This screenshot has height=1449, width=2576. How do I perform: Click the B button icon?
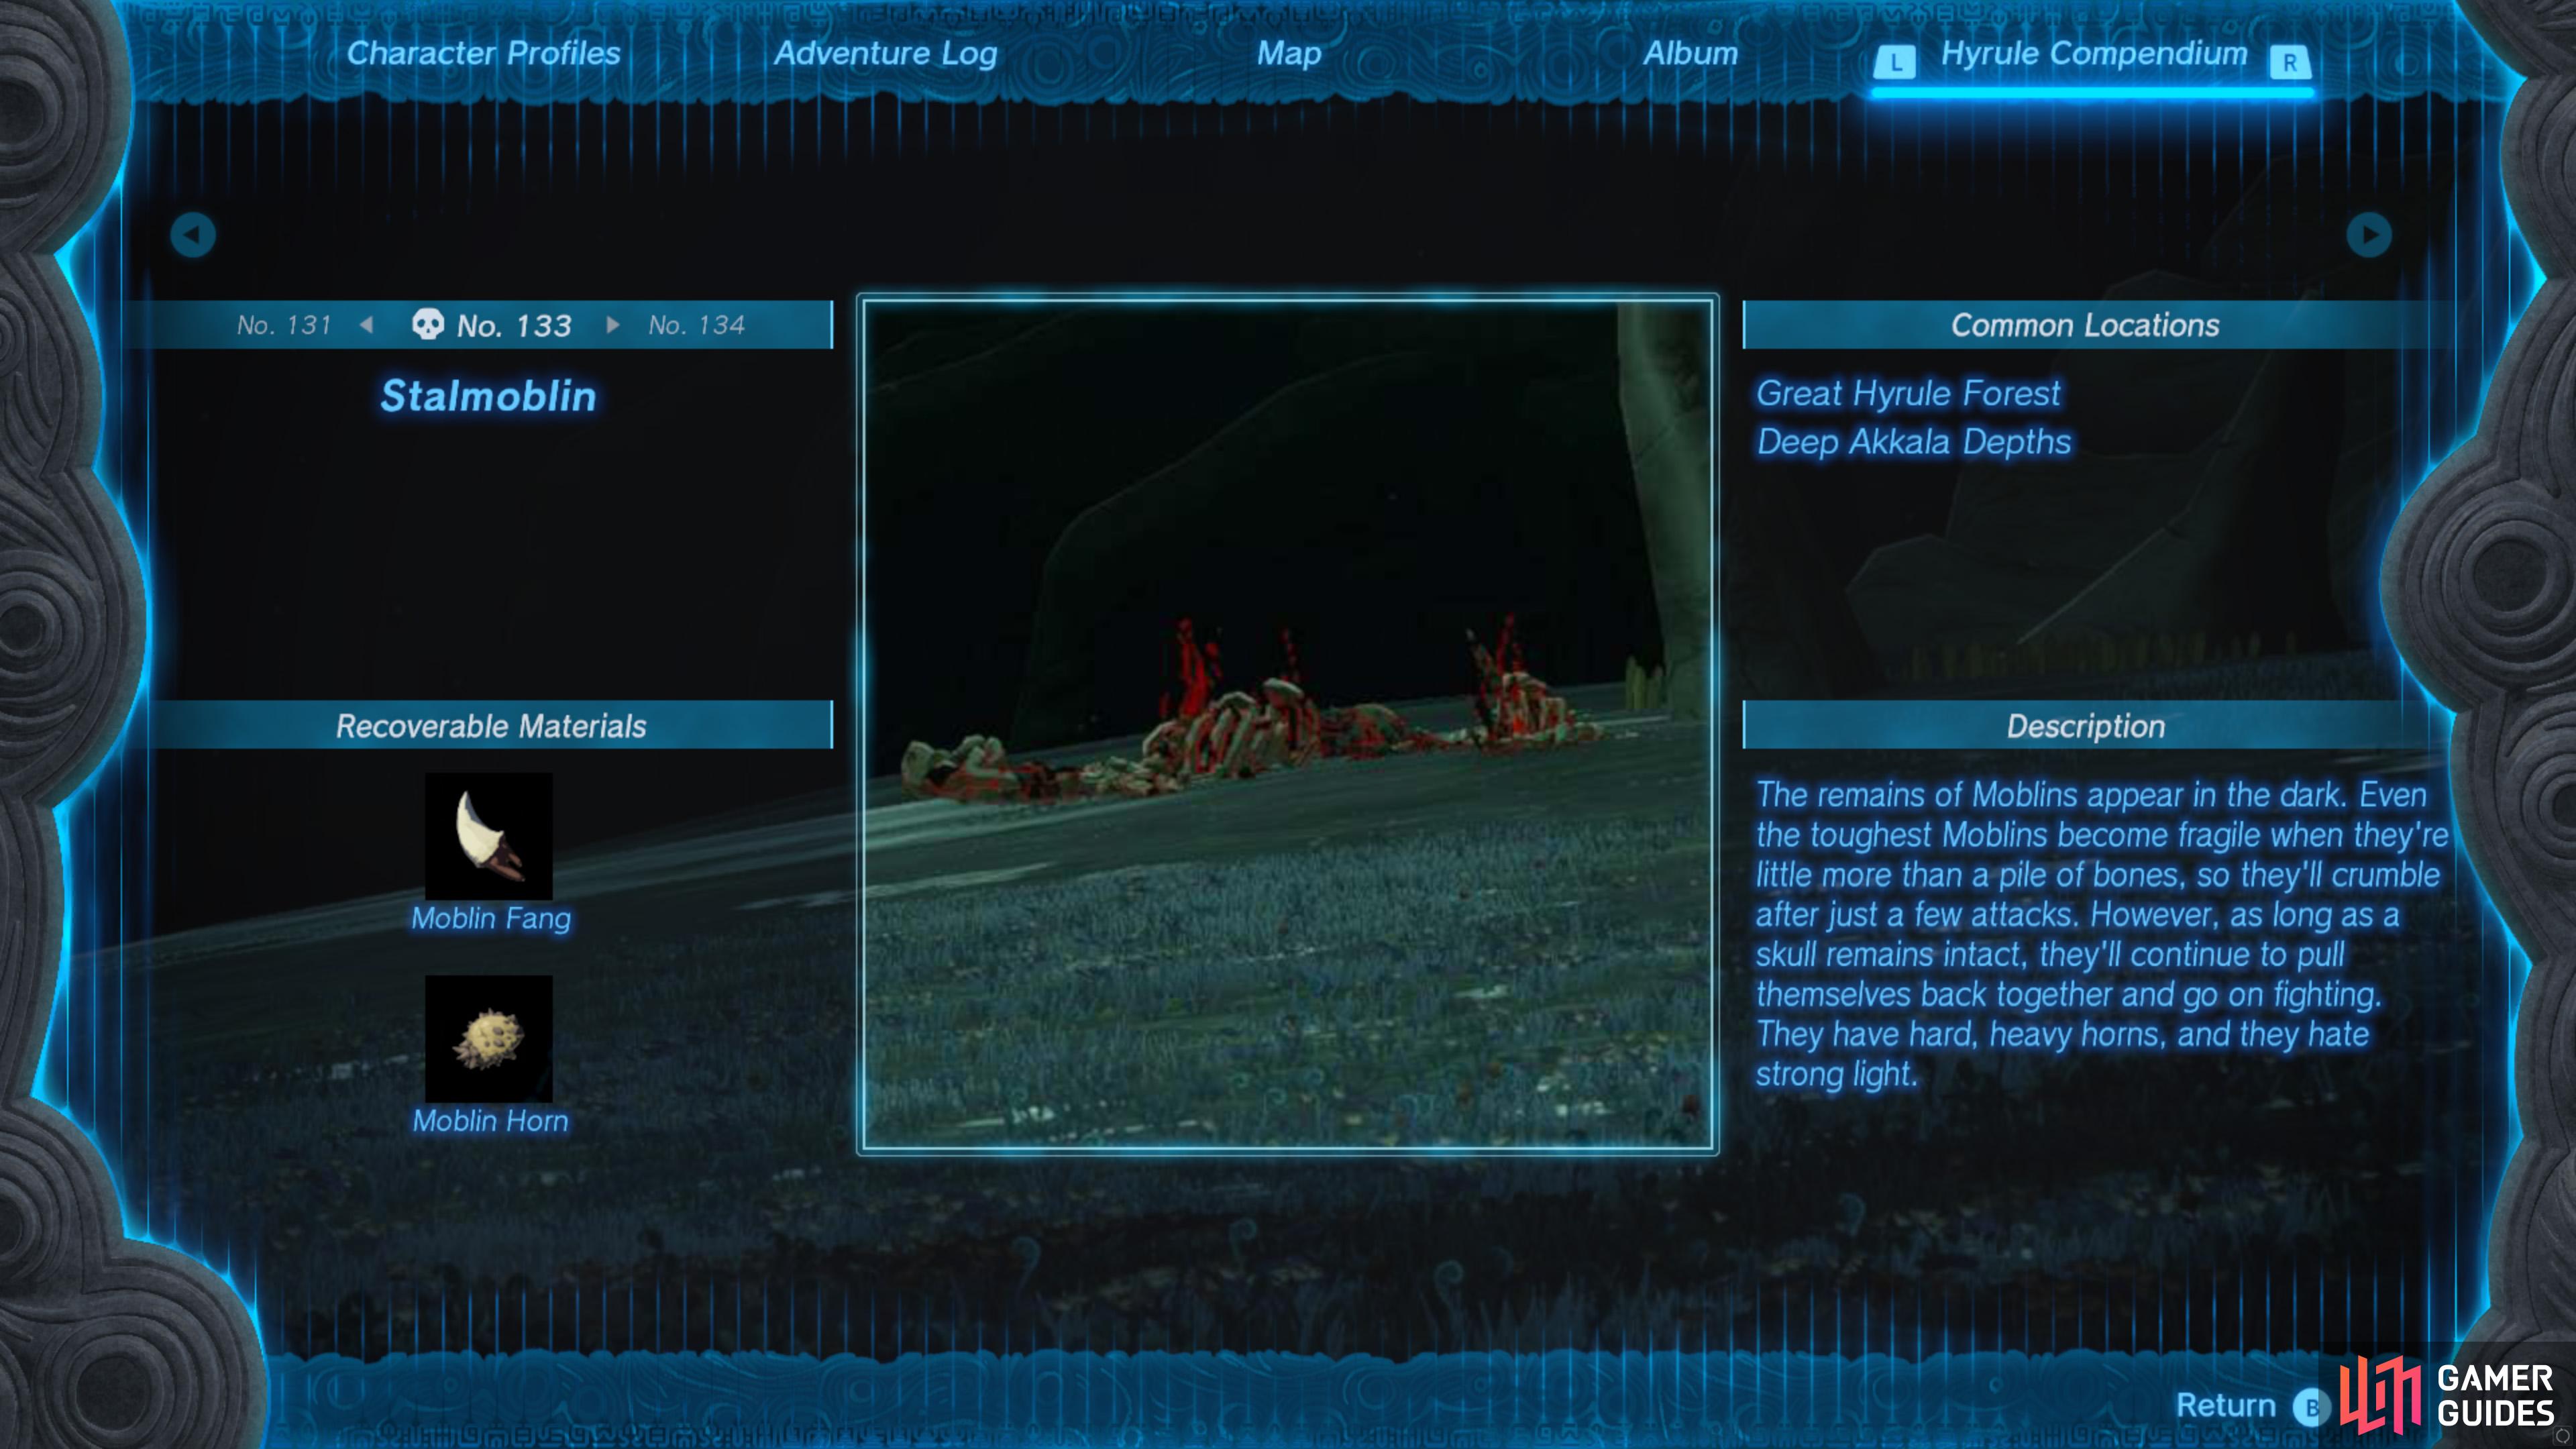pyautogui.click(x=2311, y=1408)
